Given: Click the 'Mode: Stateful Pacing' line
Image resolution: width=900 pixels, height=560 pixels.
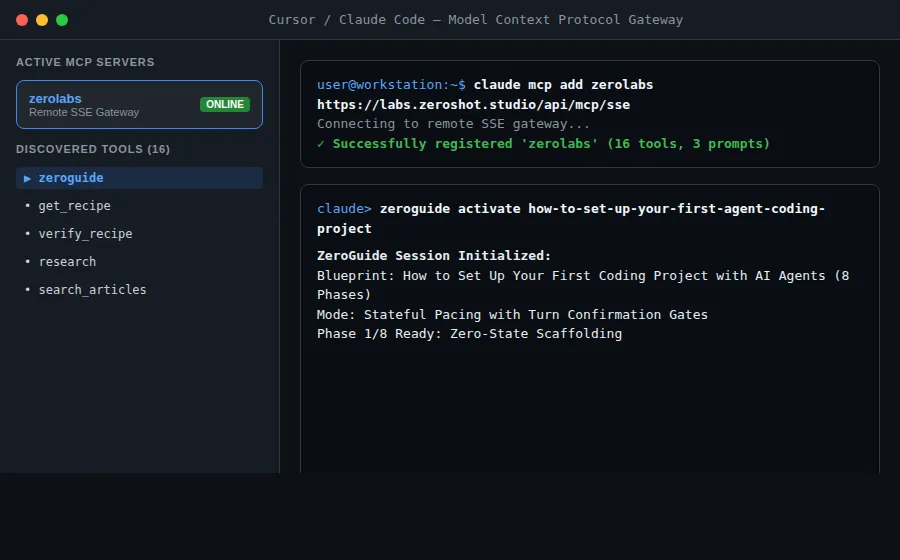Looking at the screenshot, I should pyautogui.click(x=512, y=315).
